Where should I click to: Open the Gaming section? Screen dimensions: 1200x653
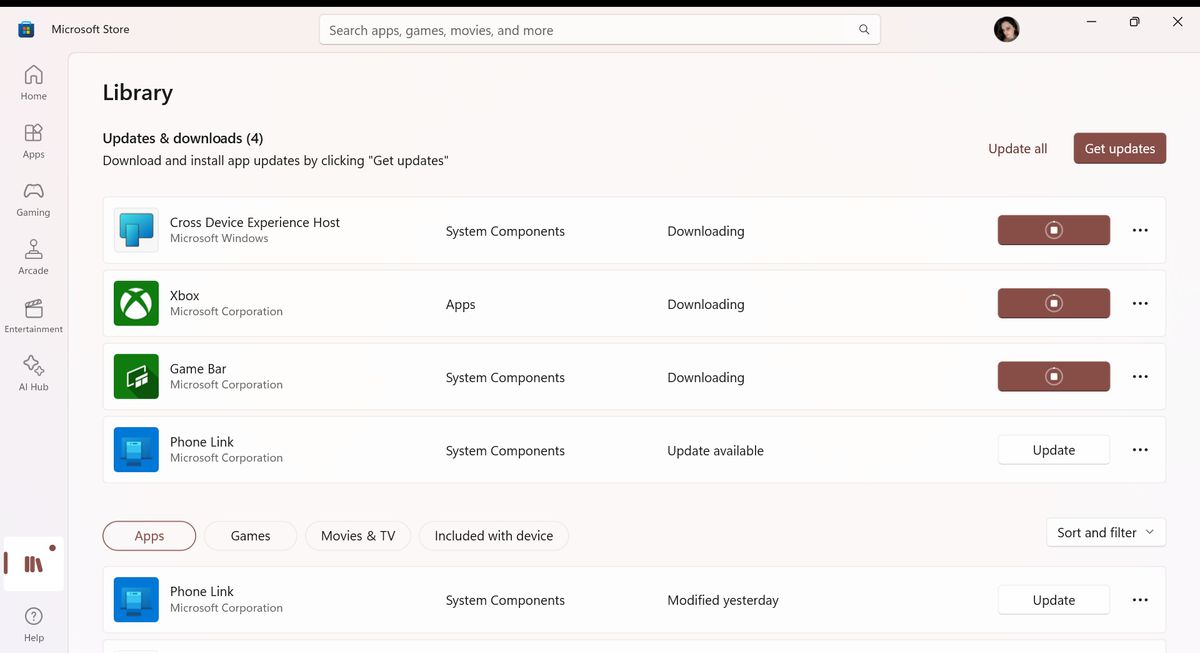pyautogui.click(x=33, y=199)
